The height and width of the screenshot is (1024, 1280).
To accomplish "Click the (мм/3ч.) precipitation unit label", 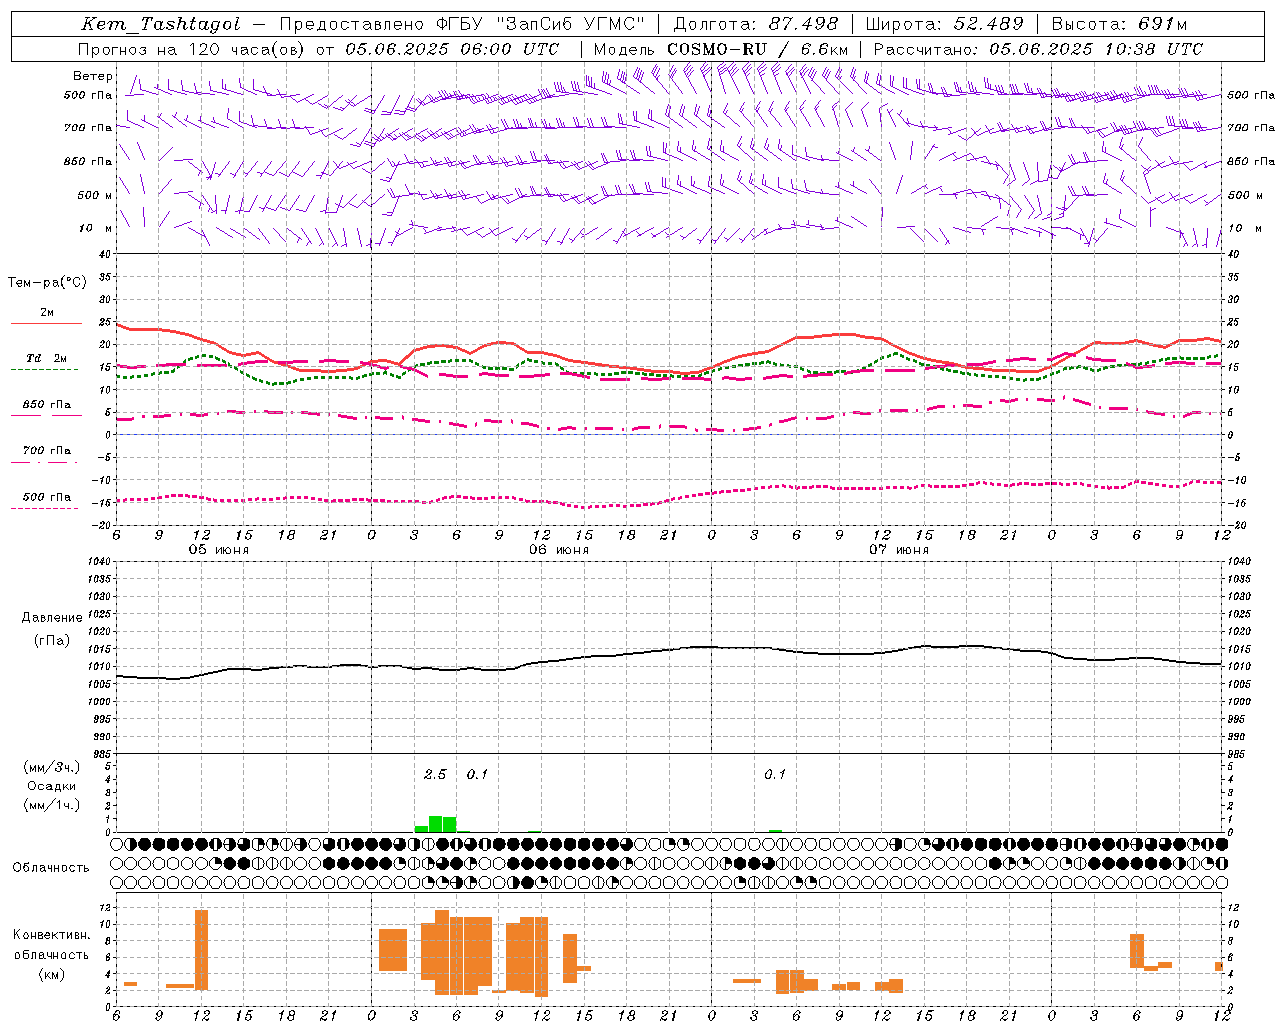I will coord(52,767).
